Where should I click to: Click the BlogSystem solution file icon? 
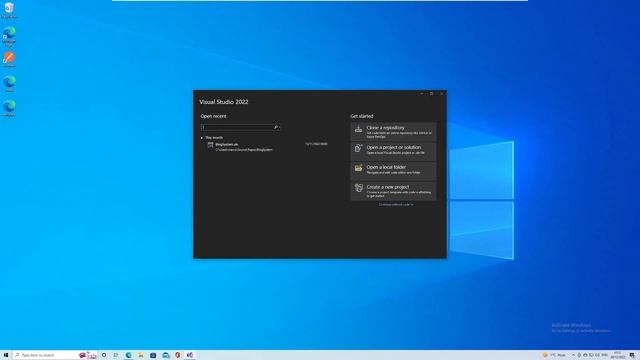click(210, 145)
